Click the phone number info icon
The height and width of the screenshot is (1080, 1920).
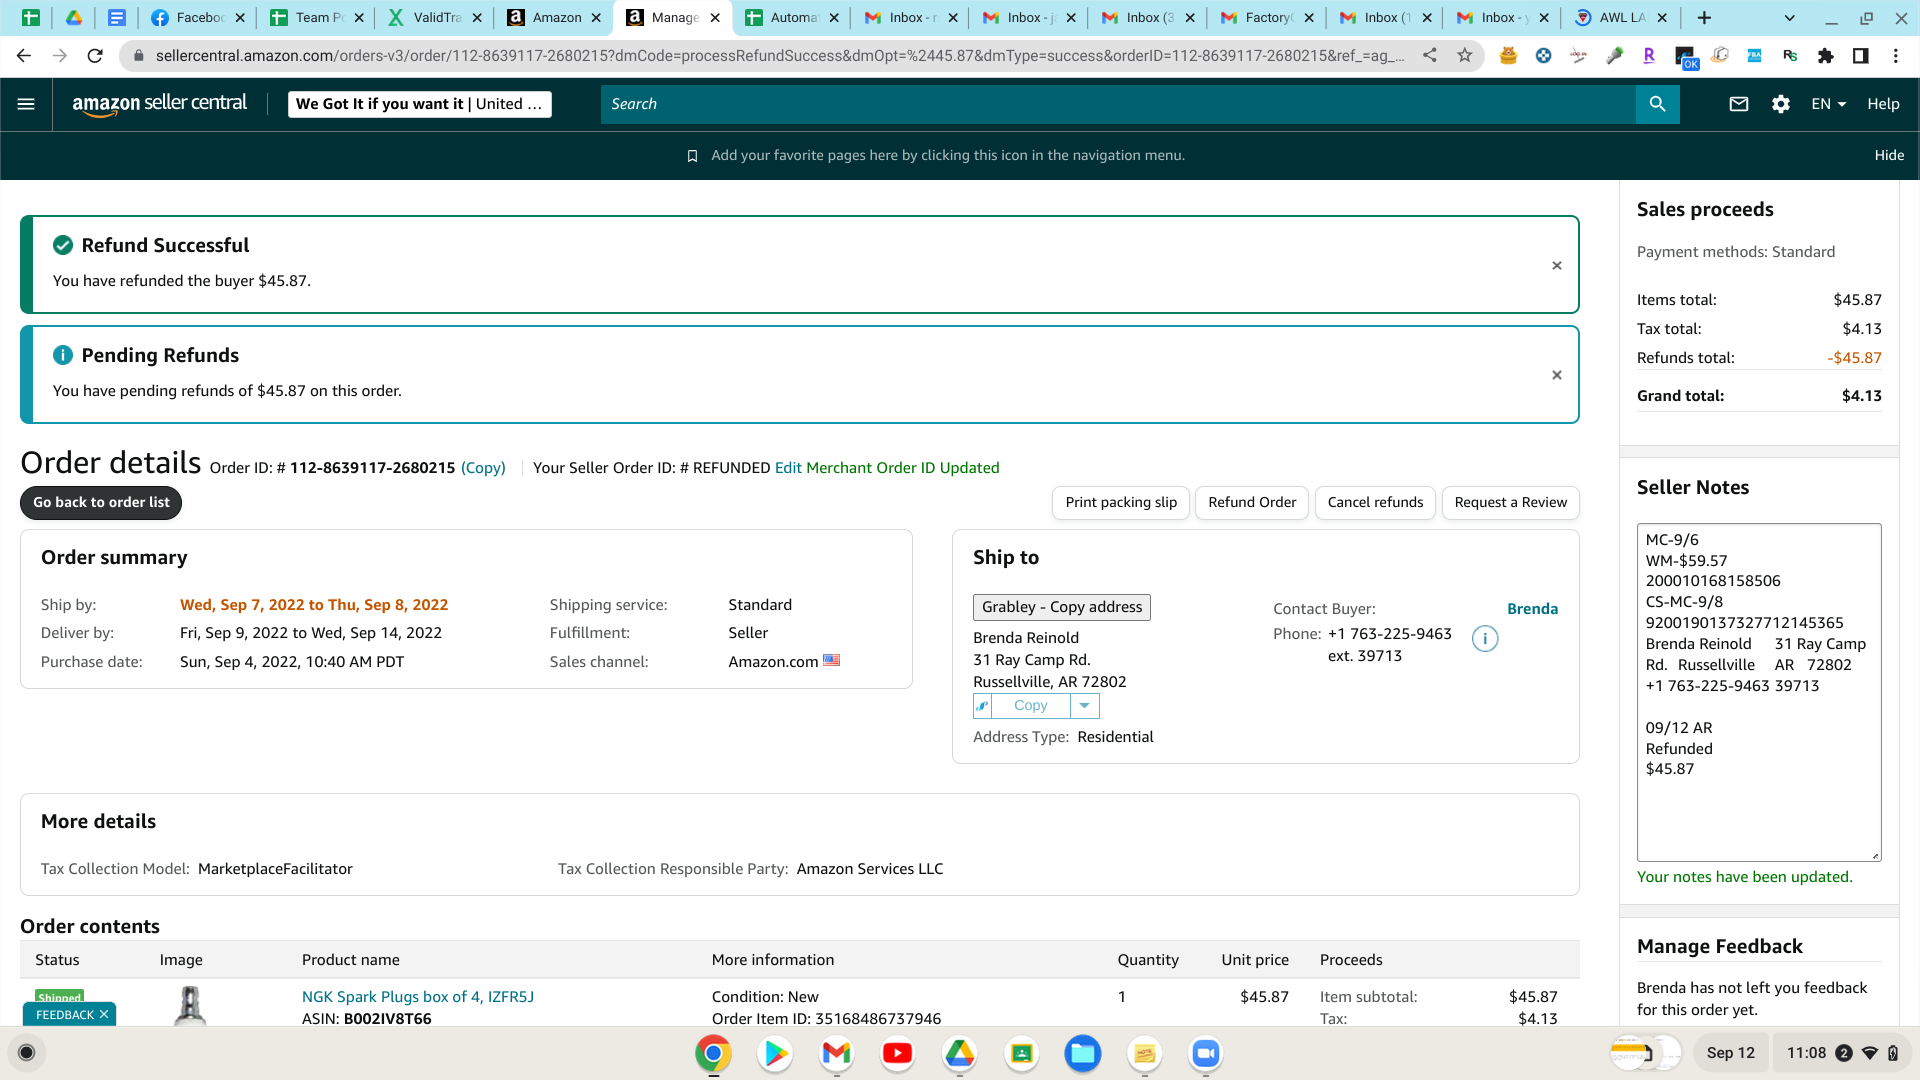[x=1485, y=639]
